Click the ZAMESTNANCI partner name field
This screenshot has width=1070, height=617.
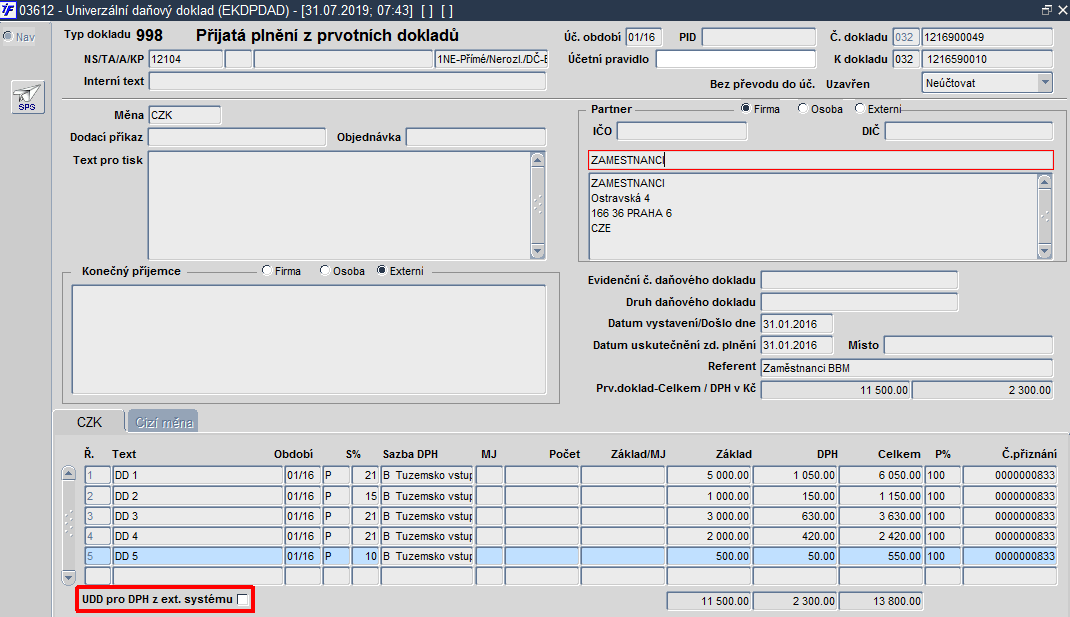pyautogui.click(x=821, y=160)
